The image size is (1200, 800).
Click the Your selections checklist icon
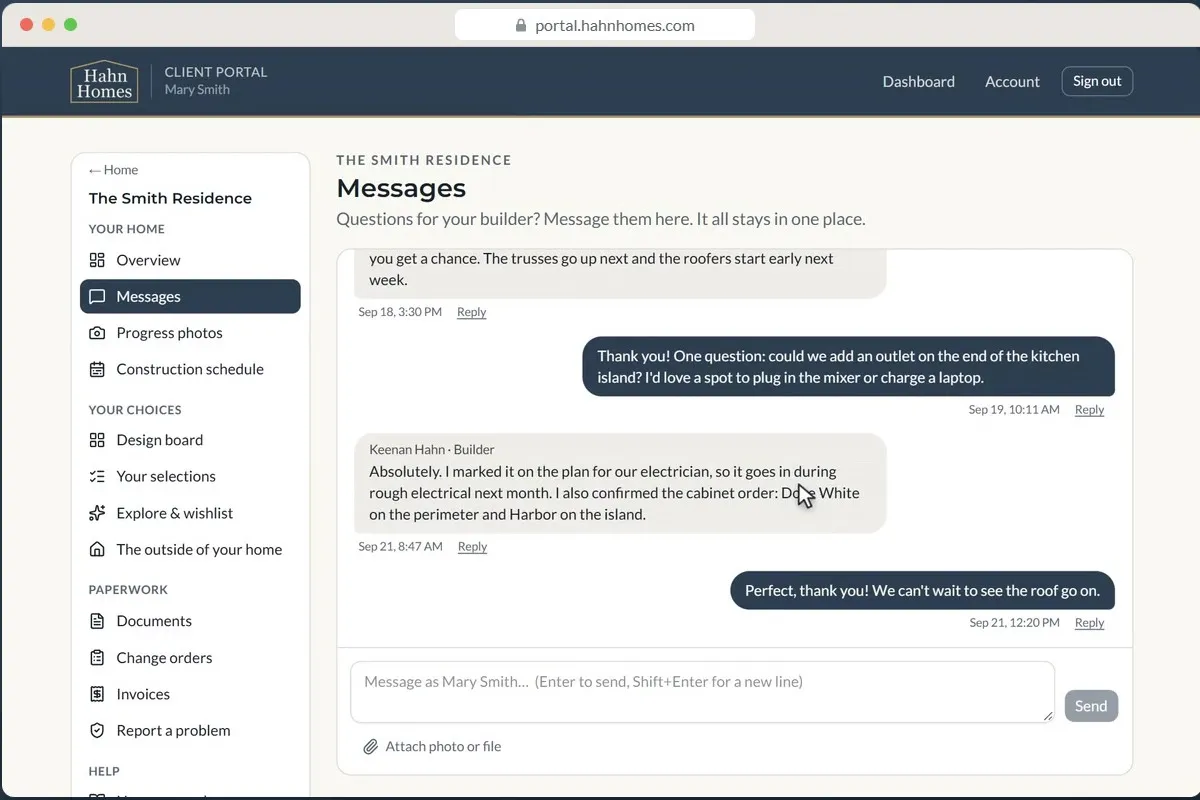coord(97,476)
